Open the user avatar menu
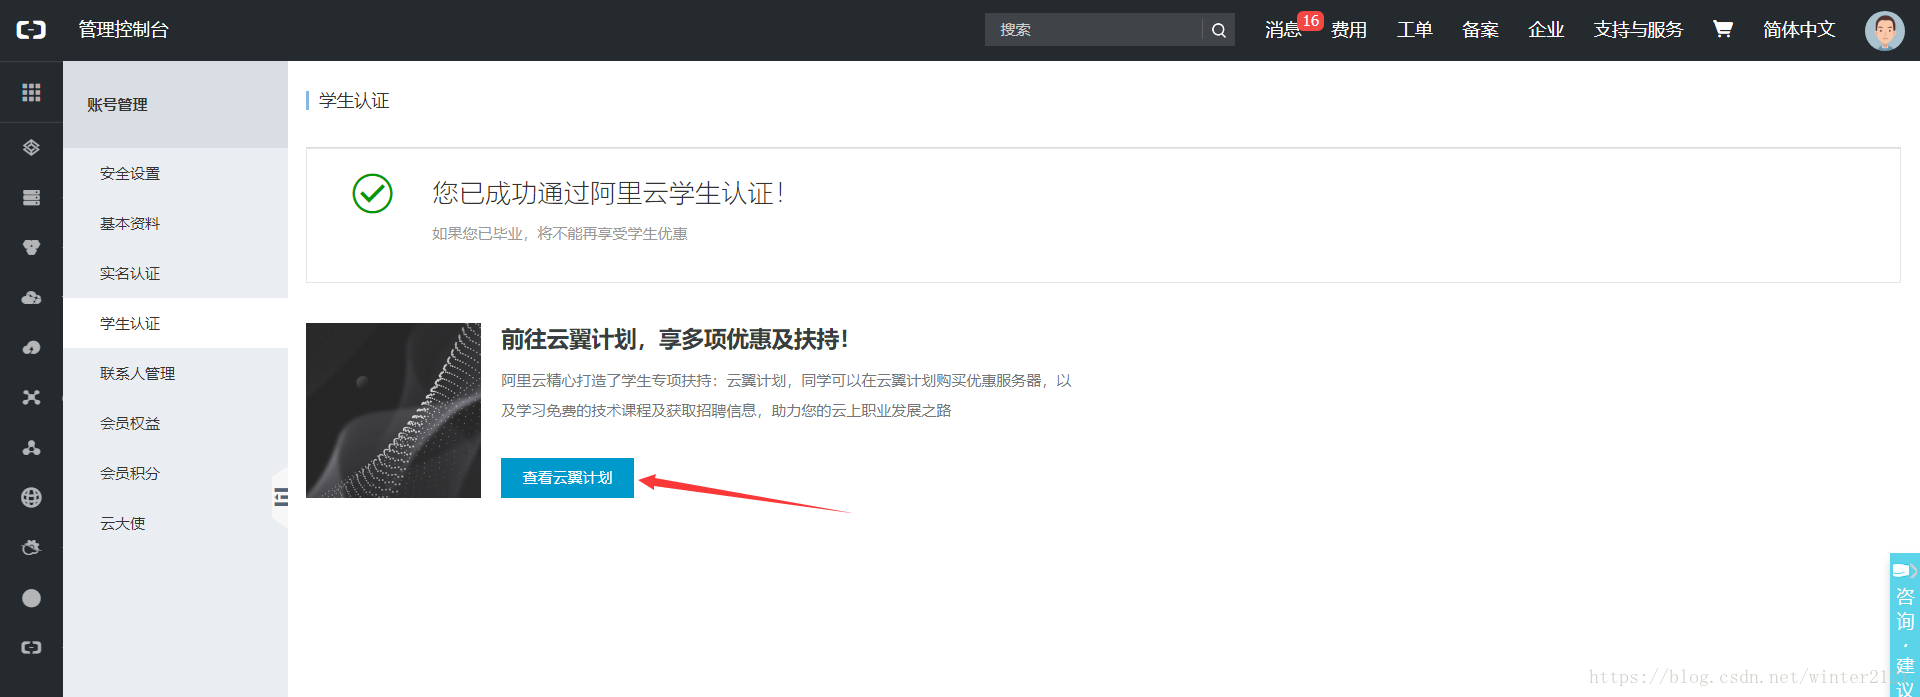Viewport: 1920px width, 697px height. [1884, 30]
